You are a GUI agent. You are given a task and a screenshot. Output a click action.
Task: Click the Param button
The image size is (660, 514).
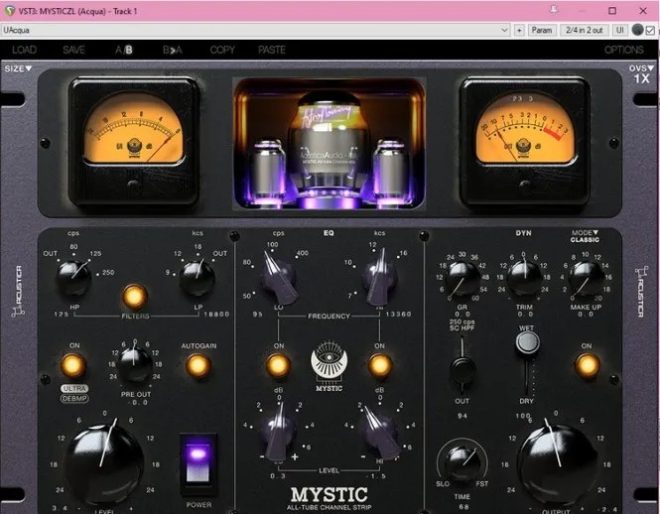point(542,30)
